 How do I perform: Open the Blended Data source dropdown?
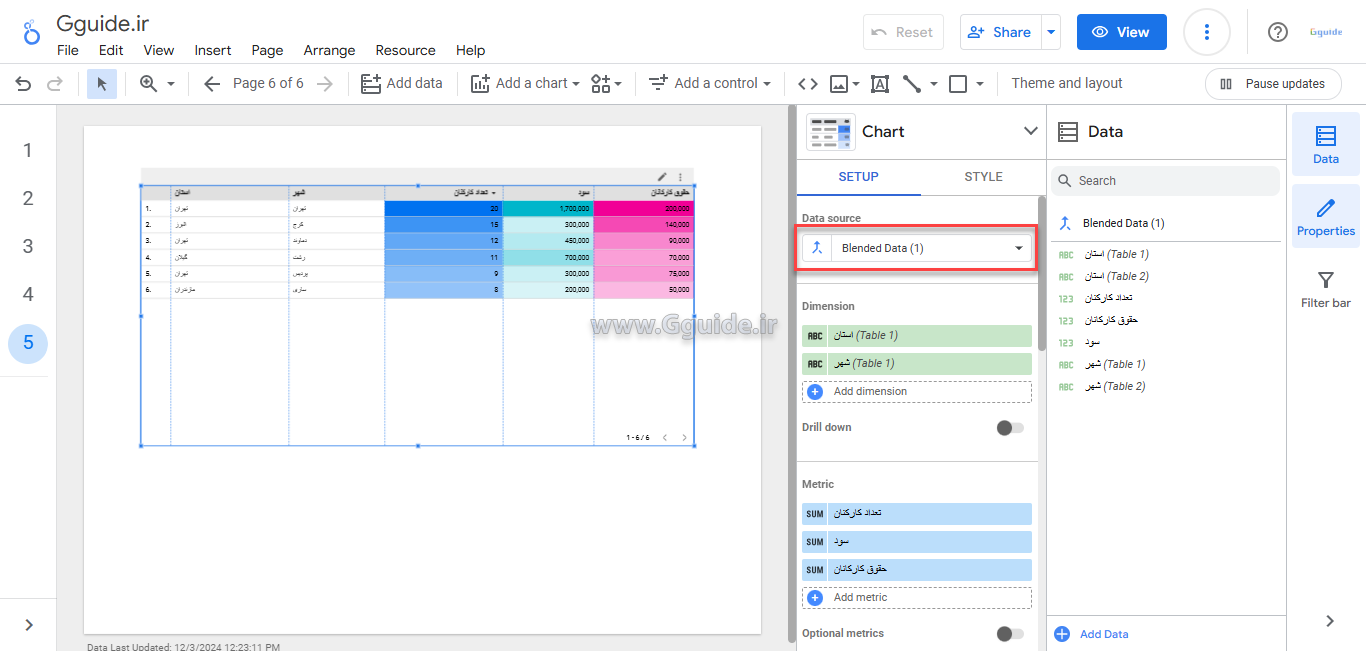(x=917, y=248)
